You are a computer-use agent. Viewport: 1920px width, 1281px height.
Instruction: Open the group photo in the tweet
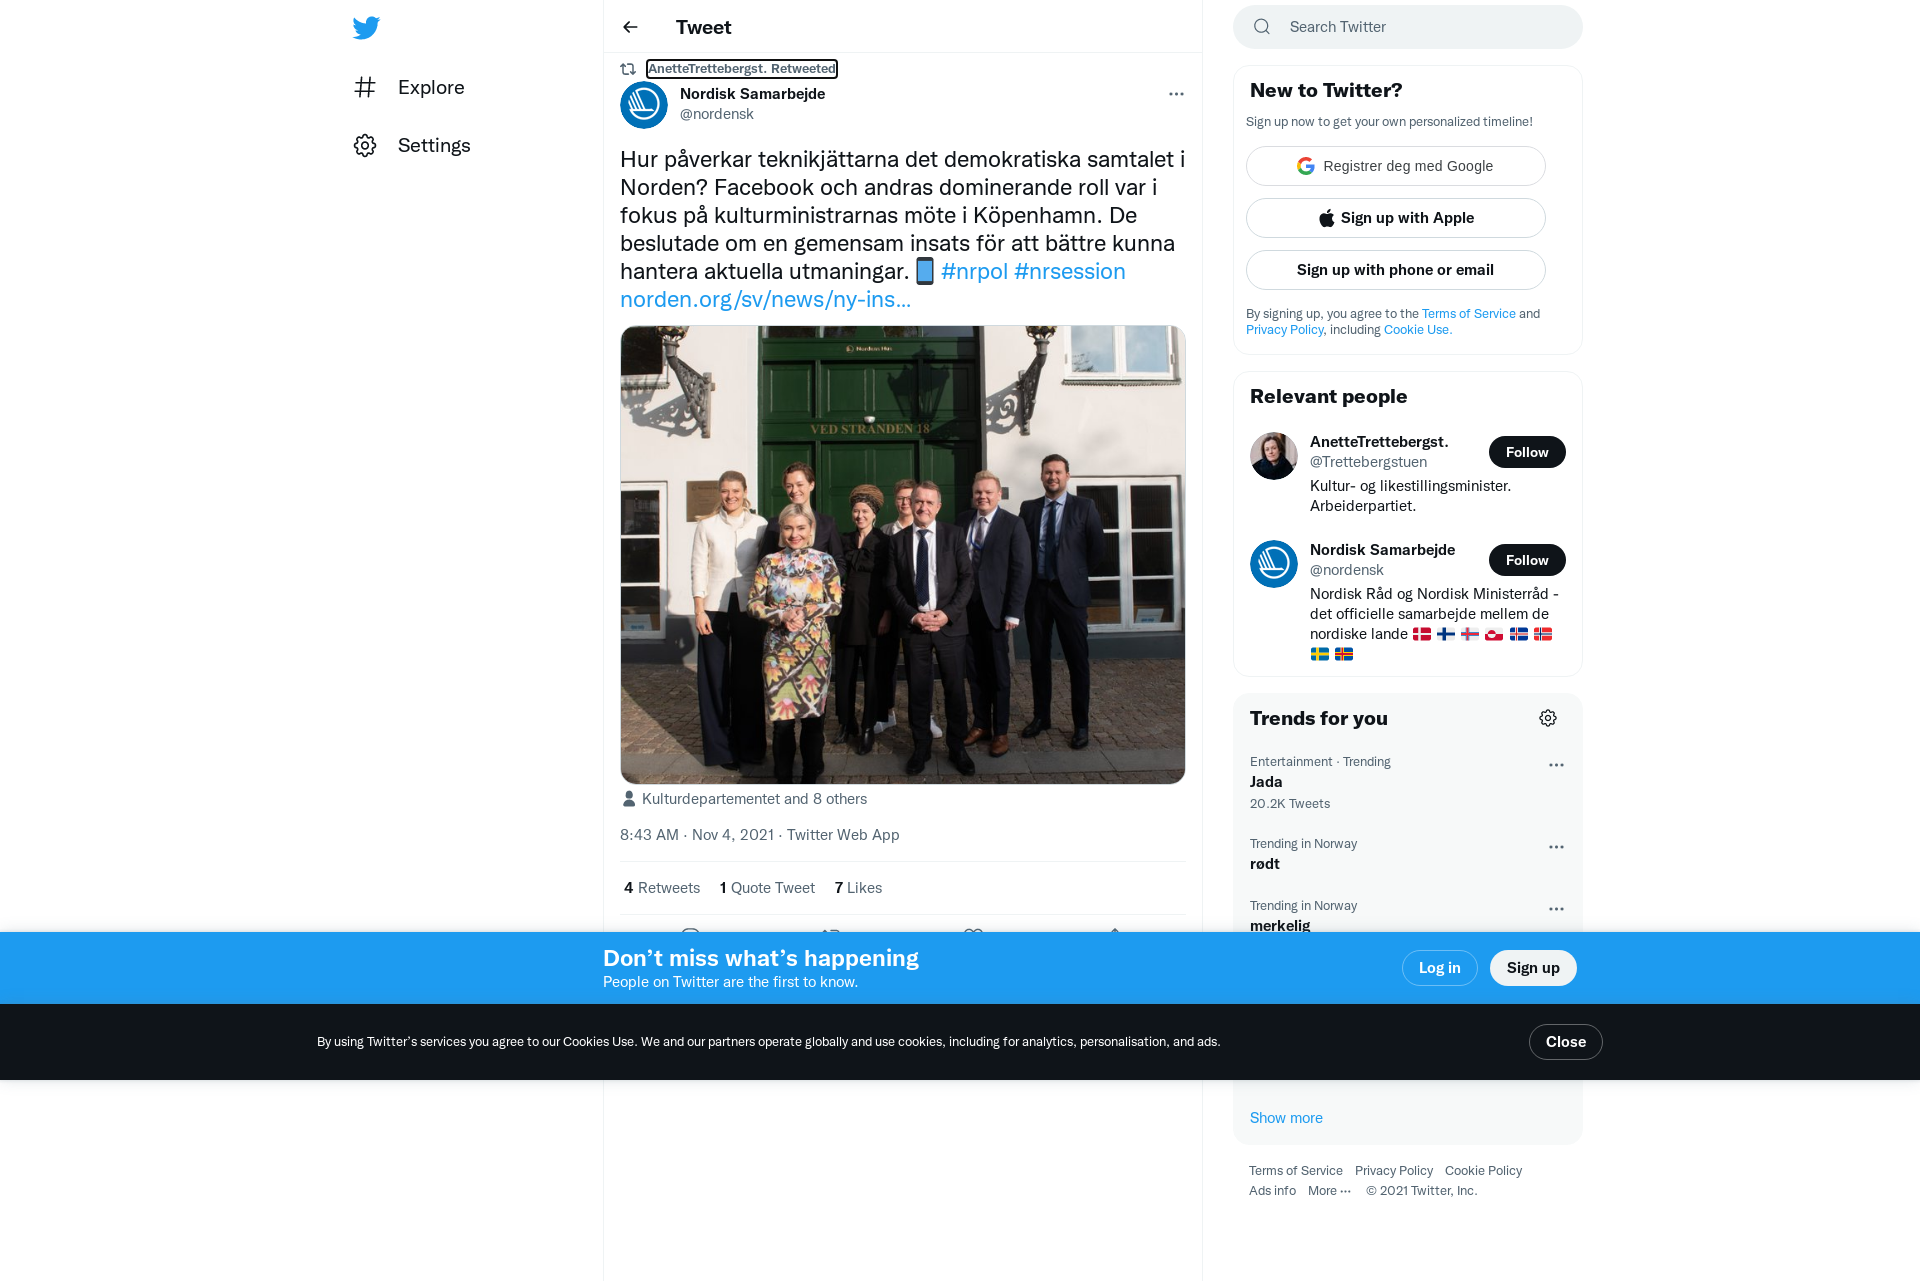[903, 555]
